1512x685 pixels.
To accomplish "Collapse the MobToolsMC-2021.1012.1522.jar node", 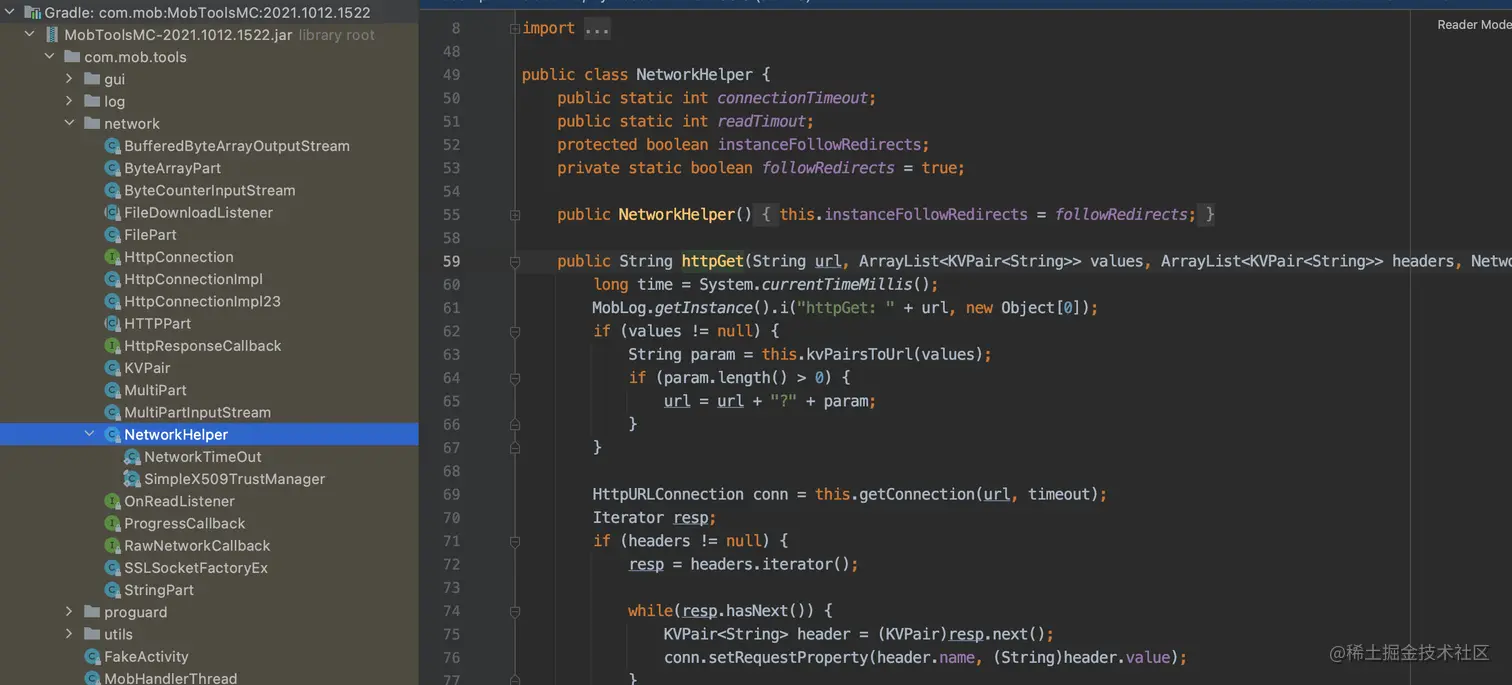I will tap(29, 35).
